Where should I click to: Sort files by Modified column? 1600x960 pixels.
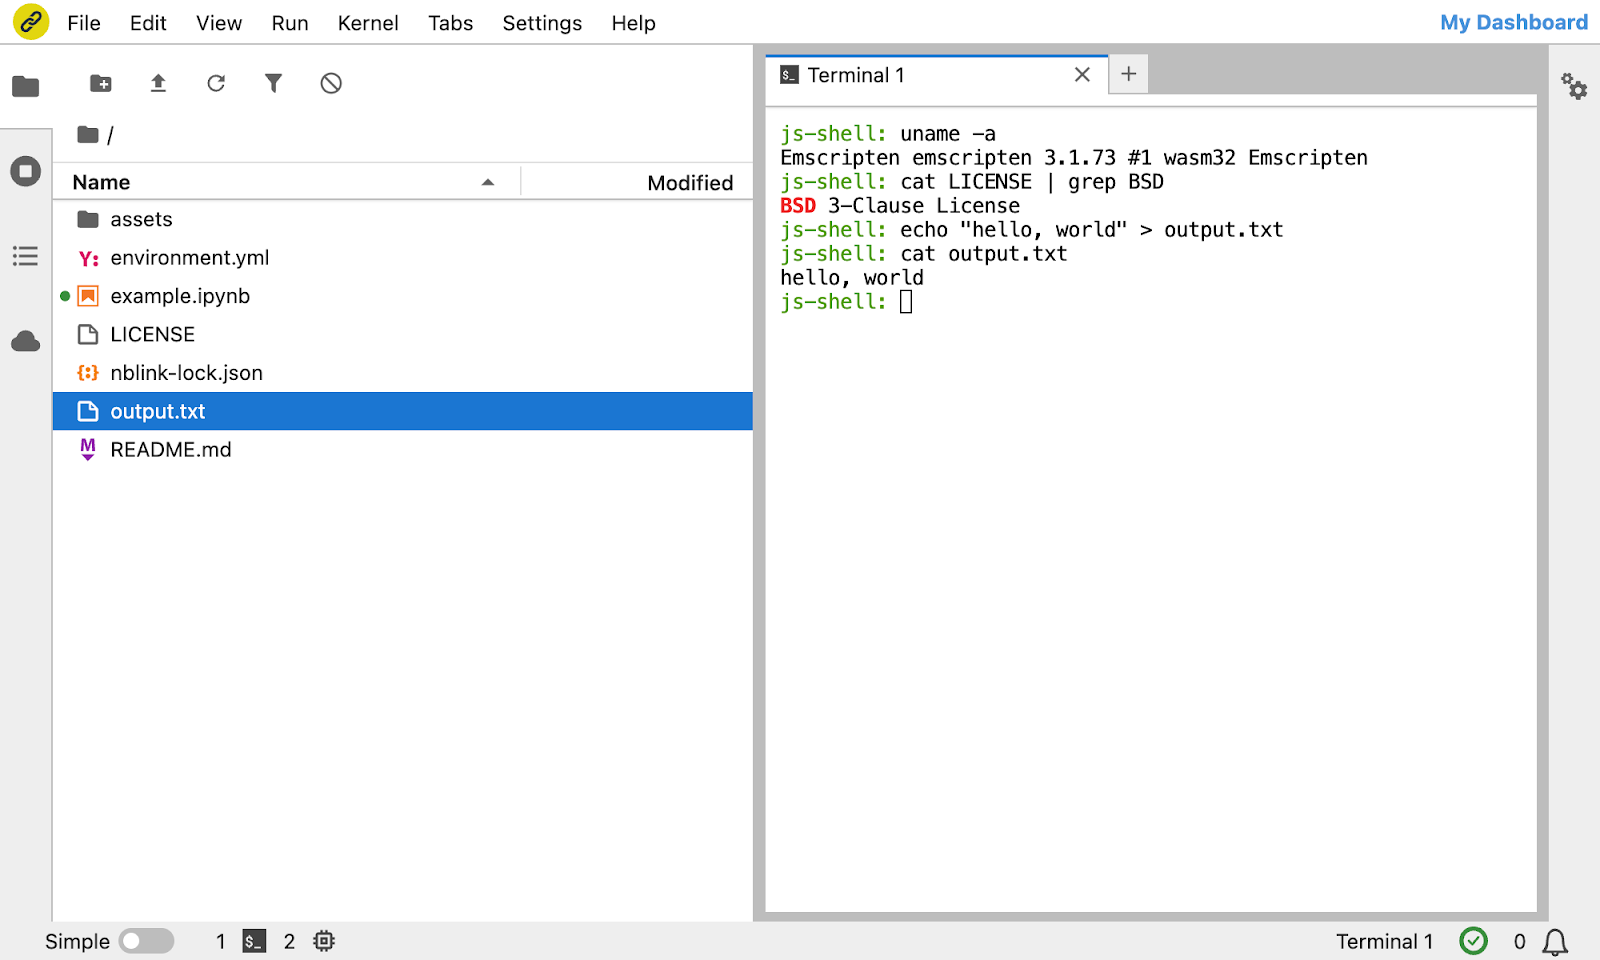(x=690, y=182)
